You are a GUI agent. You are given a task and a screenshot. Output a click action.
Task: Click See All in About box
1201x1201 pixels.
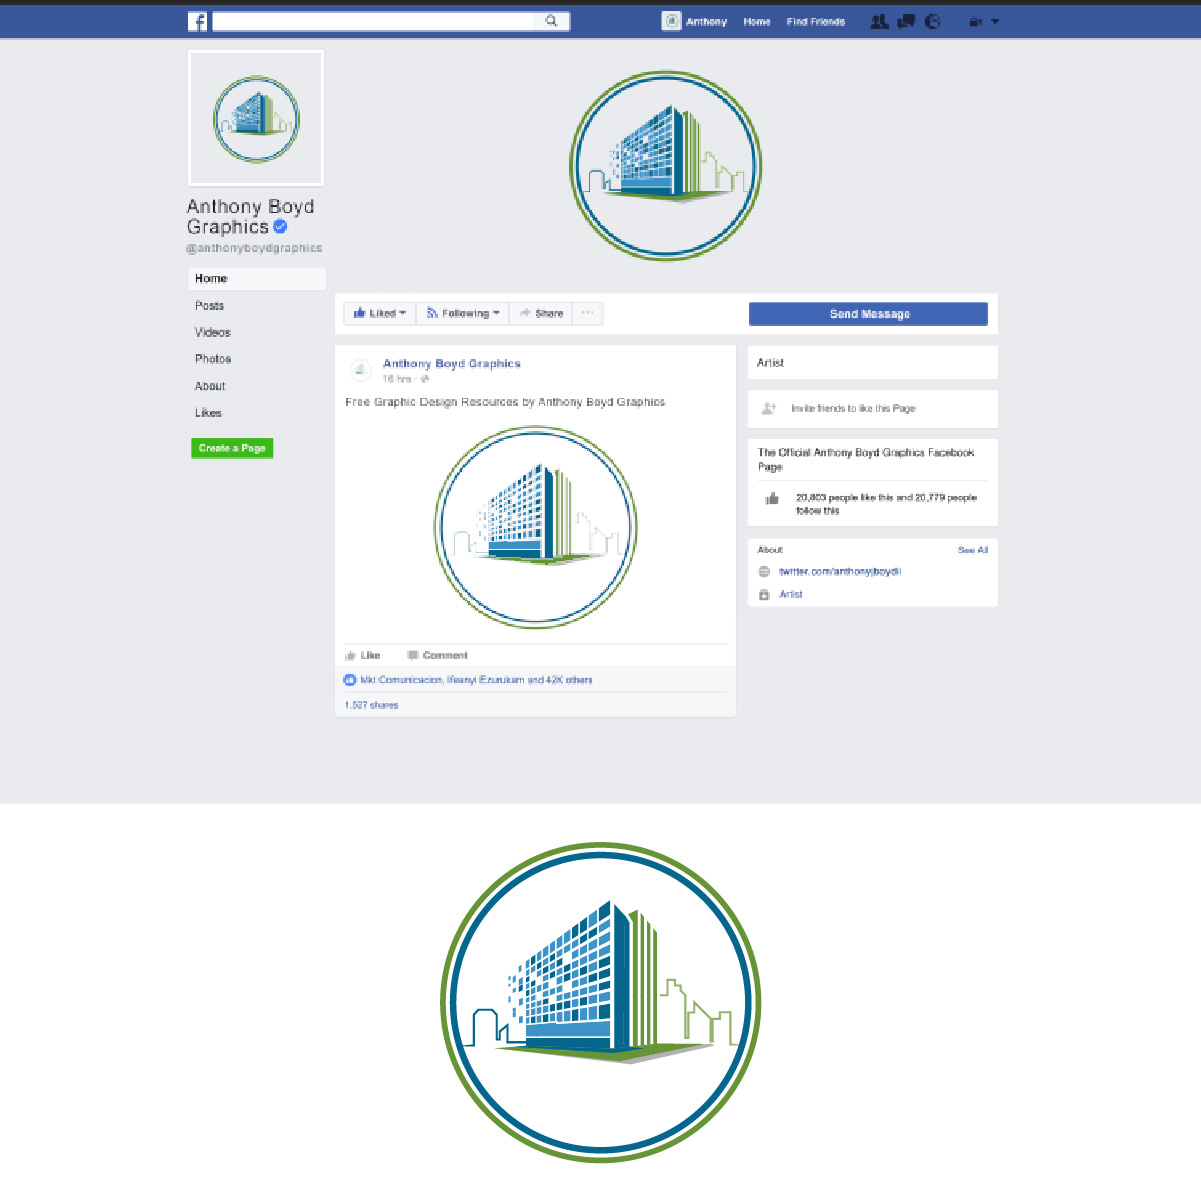[x=973, y=550]
